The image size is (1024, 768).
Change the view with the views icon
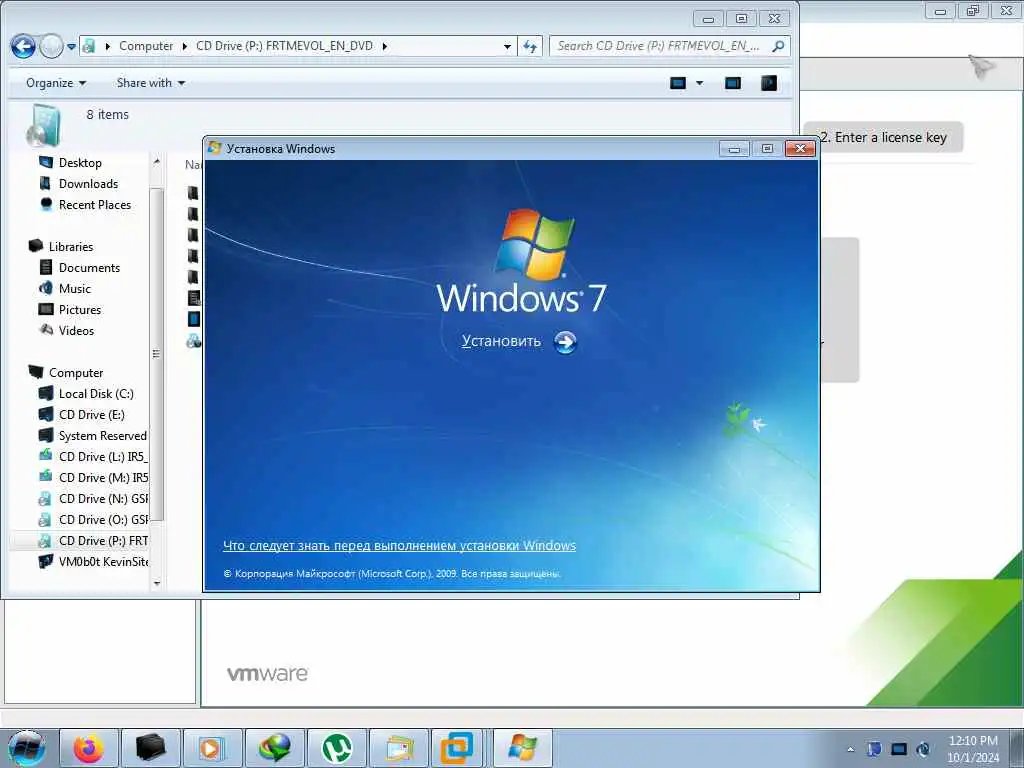(x=679, y=83)
